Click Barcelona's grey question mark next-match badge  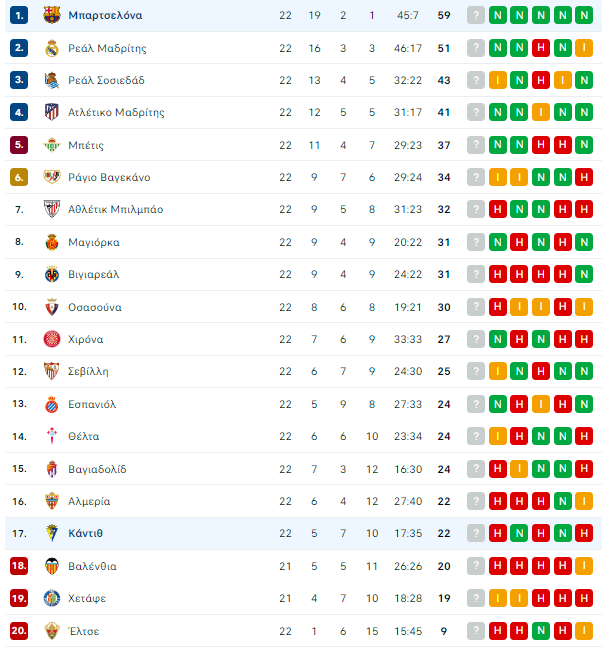pyautogui.click(x=476, y=15)
